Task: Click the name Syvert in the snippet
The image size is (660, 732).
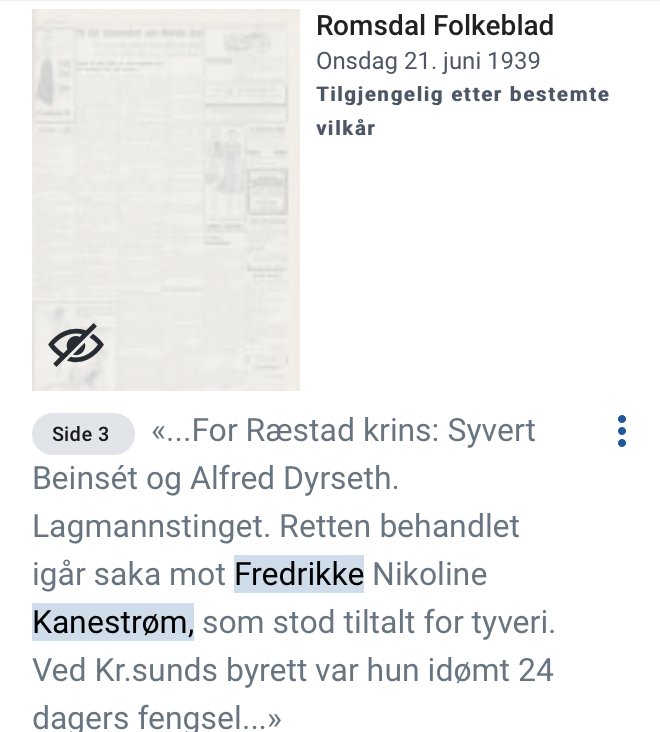Action: point(491,431)
